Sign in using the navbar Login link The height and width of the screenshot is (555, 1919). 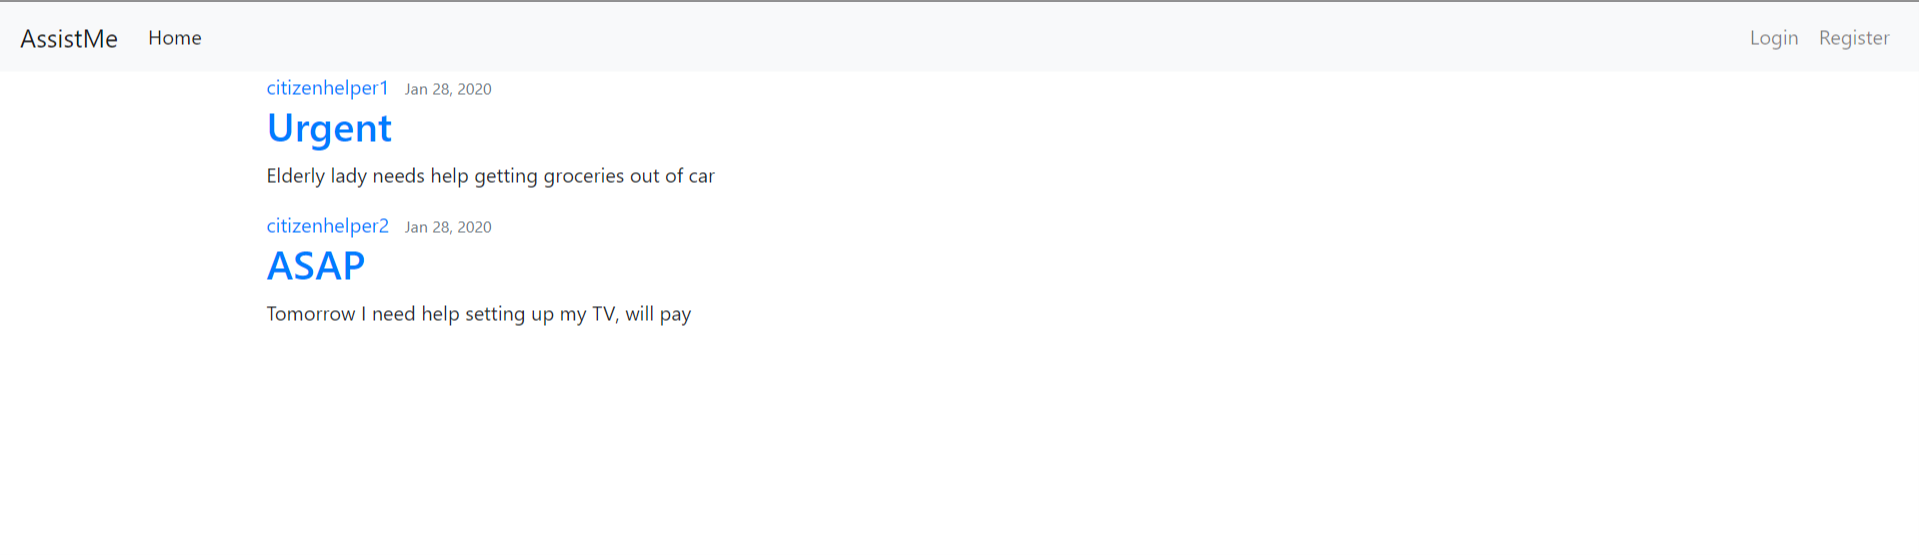pos(1774,38)
